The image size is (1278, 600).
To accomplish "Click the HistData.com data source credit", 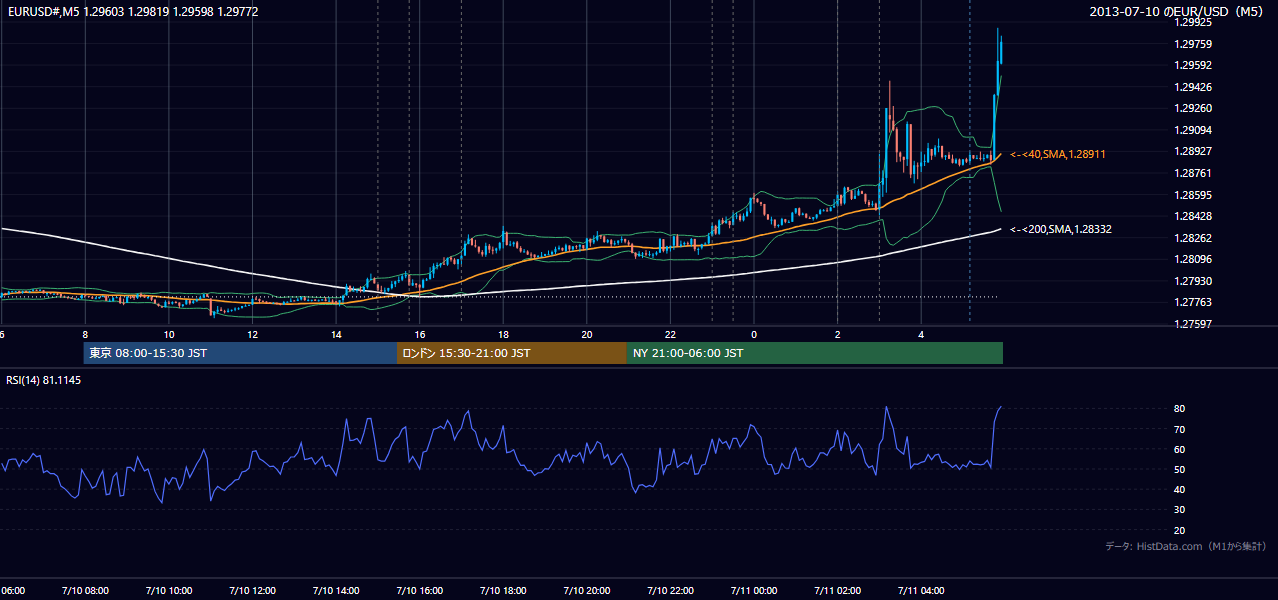I will (1186, 546).
